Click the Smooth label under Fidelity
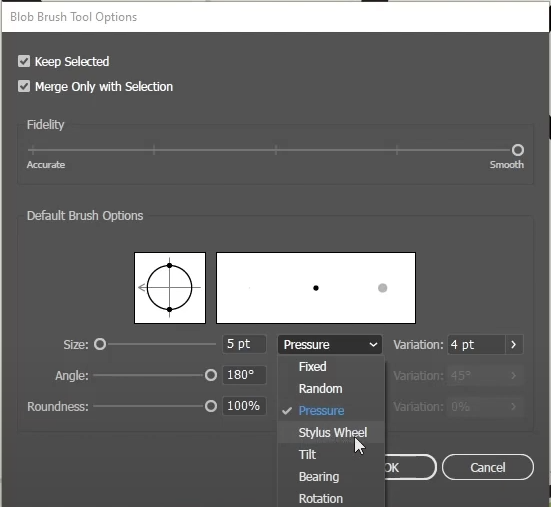This screenshot has width=551, height=507. (x=507, y=164)
